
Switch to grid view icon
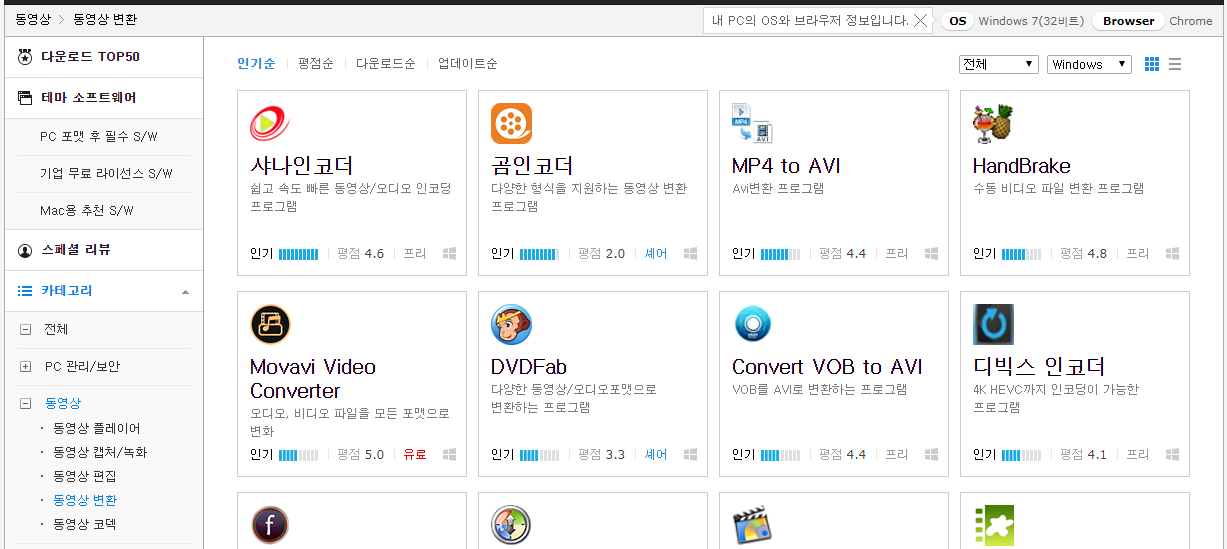(x=1152, y=64)
